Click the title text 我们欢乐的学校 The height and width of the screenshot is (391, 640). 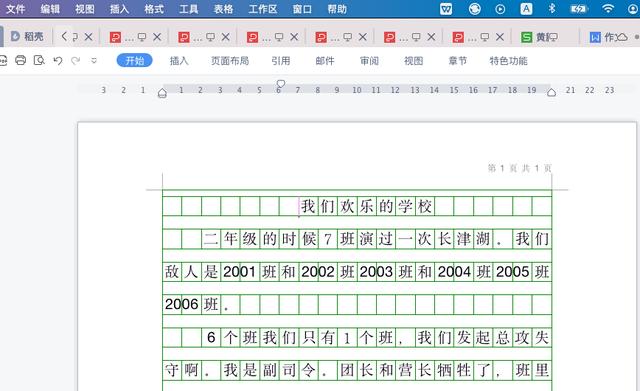367,207
